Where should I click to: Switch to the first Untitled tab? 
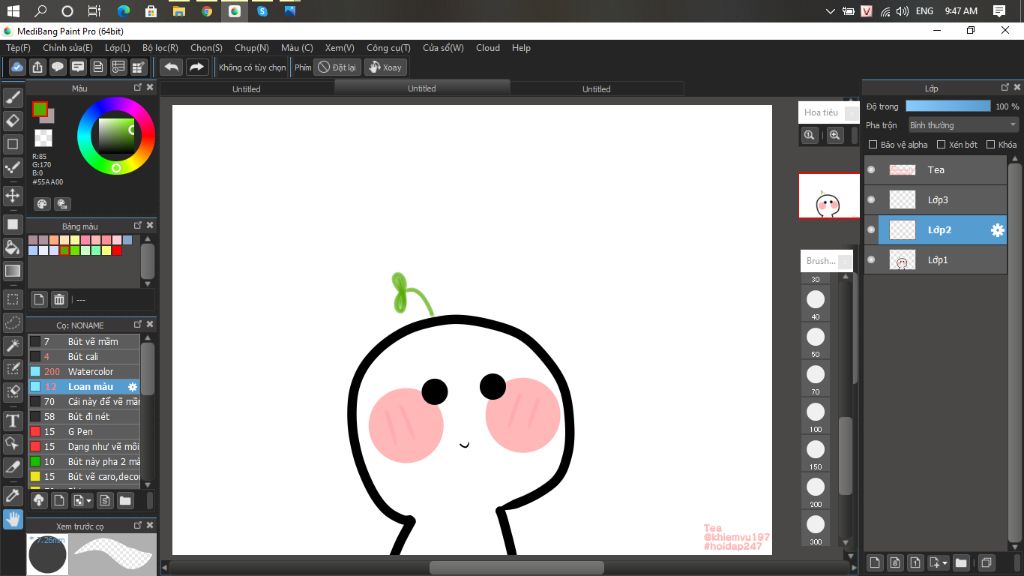[246, 89]
